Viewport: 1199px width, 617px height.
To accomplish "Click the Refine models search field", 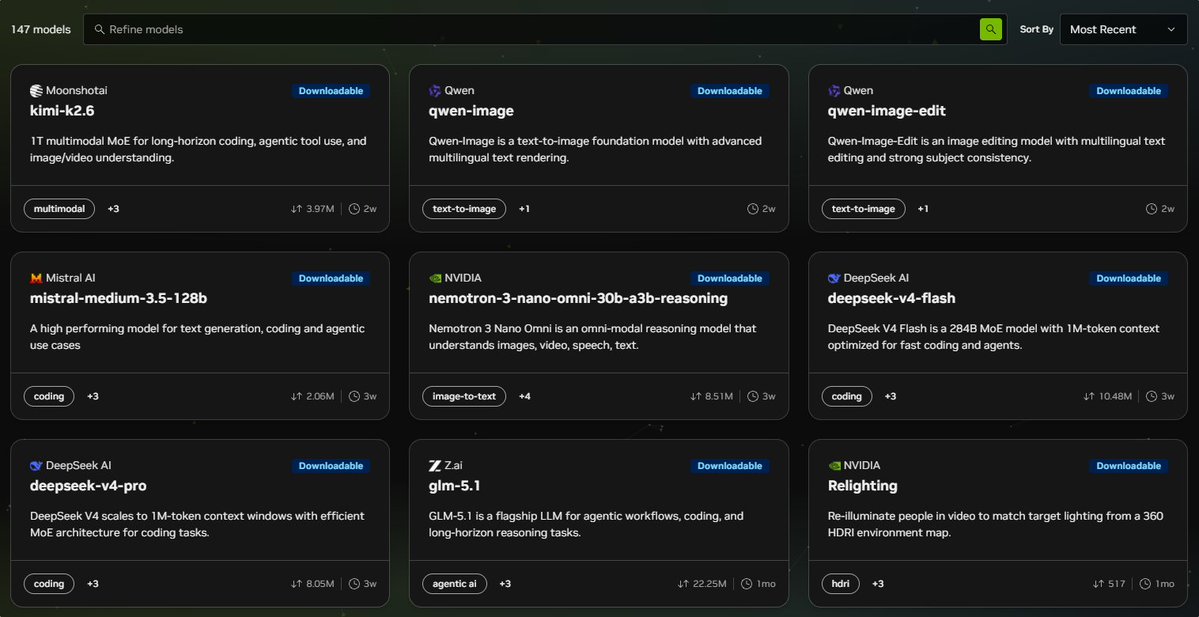I will pos(544,30).
